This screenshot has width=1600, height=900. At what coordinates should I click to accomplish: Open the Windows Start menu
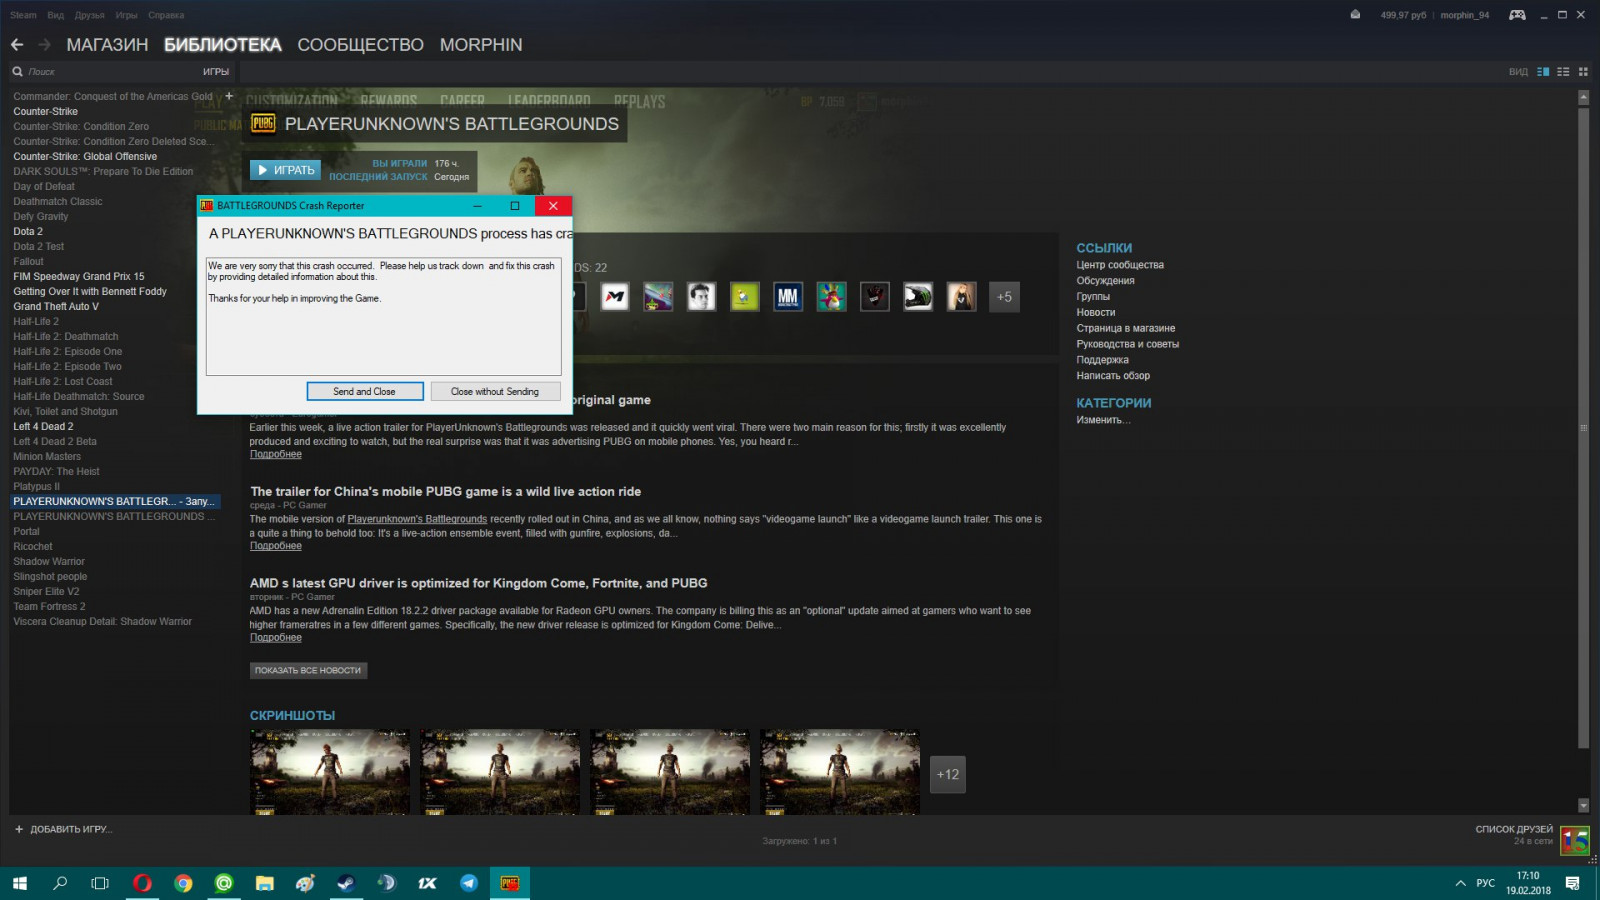coord(19,883)
